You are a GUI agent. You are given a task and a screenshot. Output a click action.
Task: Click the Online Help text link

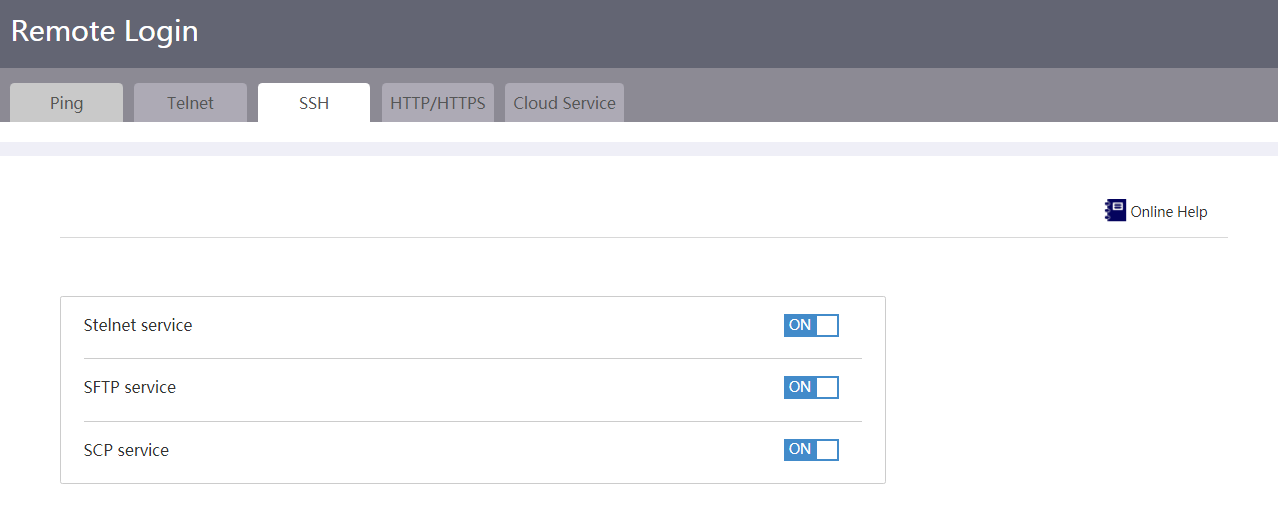(1169, 212)
